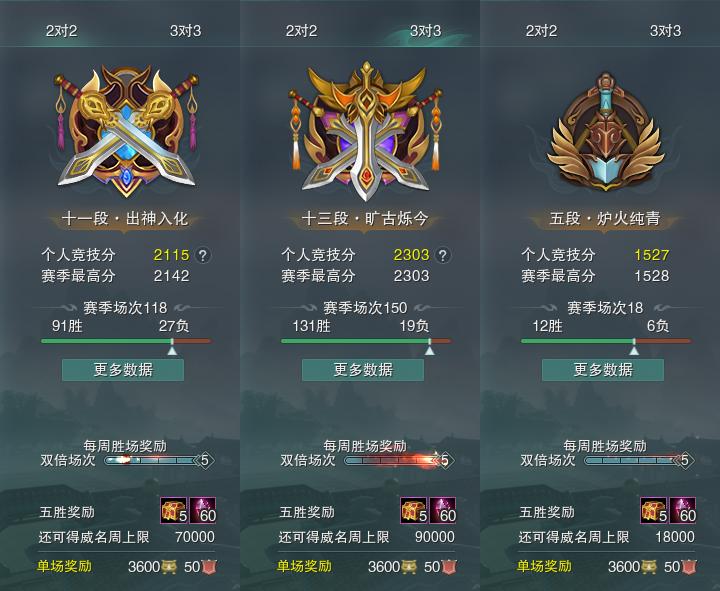Image resolution: width=720 pixels, height=591 pixels.
Task: Open 更多数据 for the 2115 score panel
Action: point(123,370)
